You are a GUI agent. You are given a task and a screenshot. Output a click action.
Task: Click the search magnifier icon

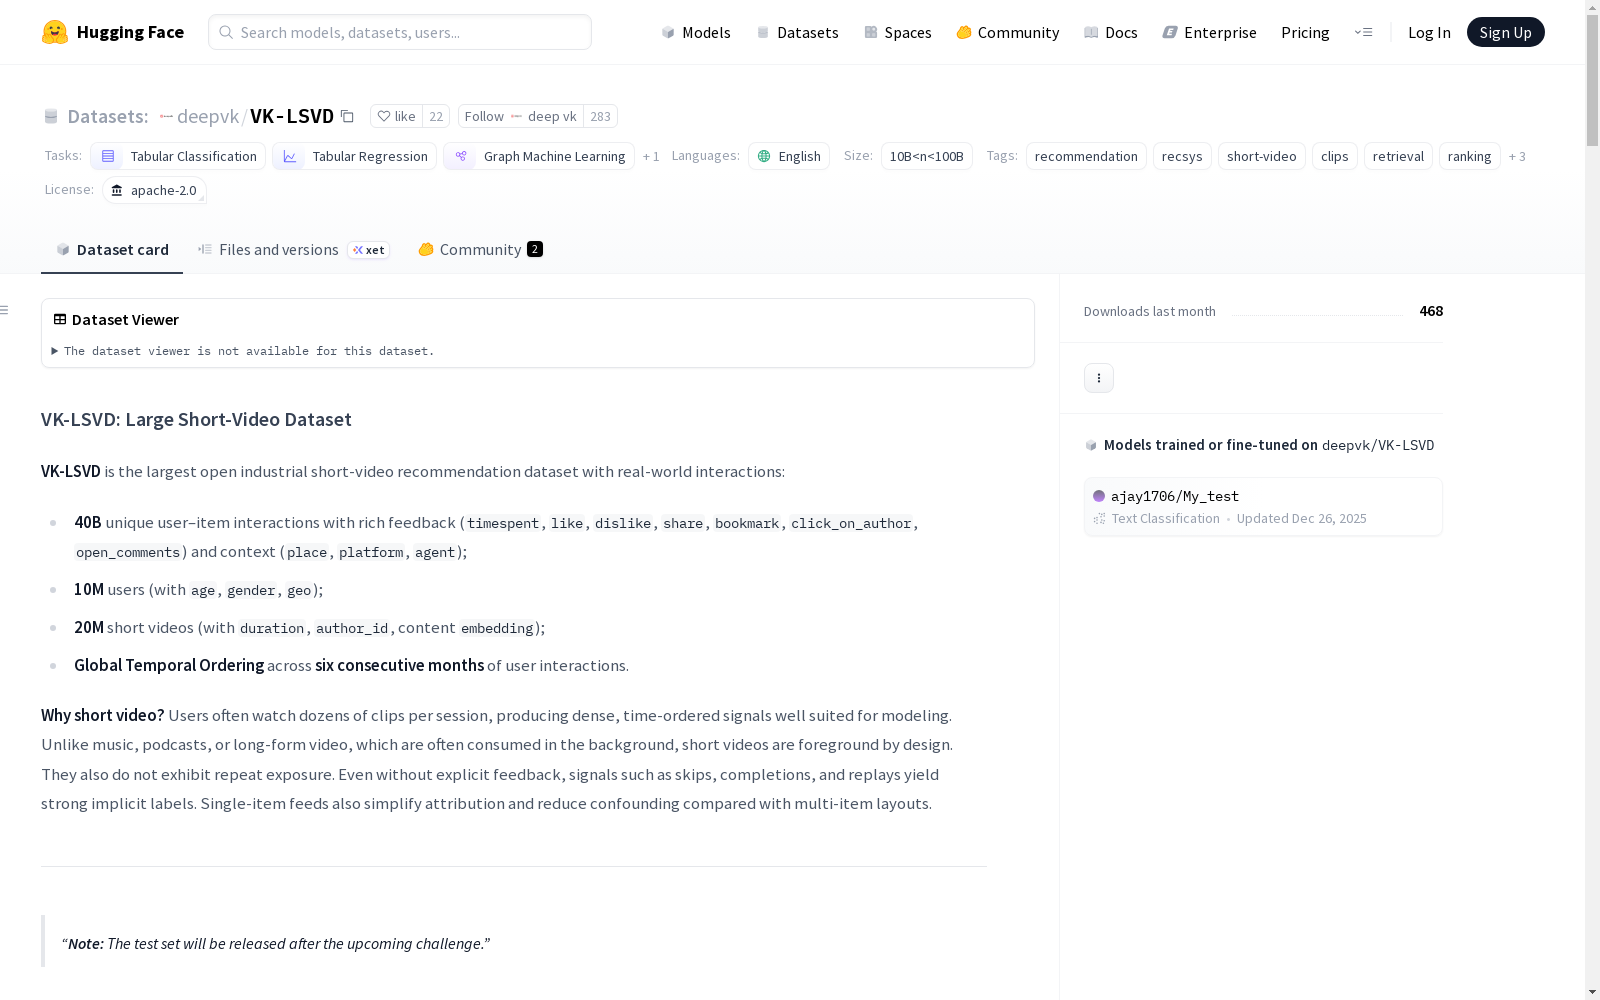pyautogui.click(x=226, y=32)
